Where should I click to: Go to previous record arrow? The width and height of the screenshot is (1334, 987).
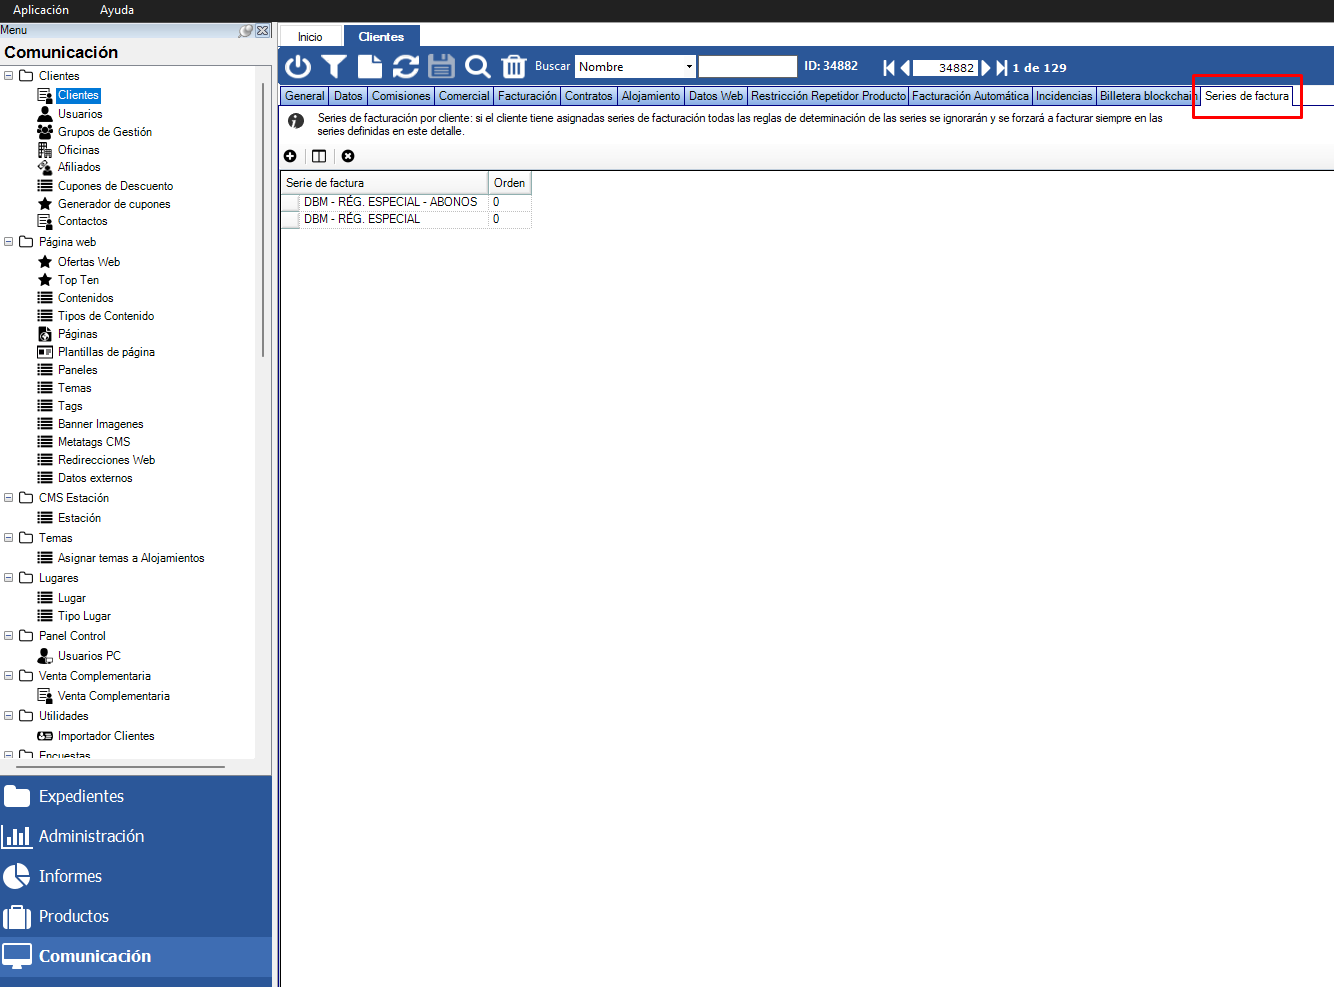coord(905,68)
